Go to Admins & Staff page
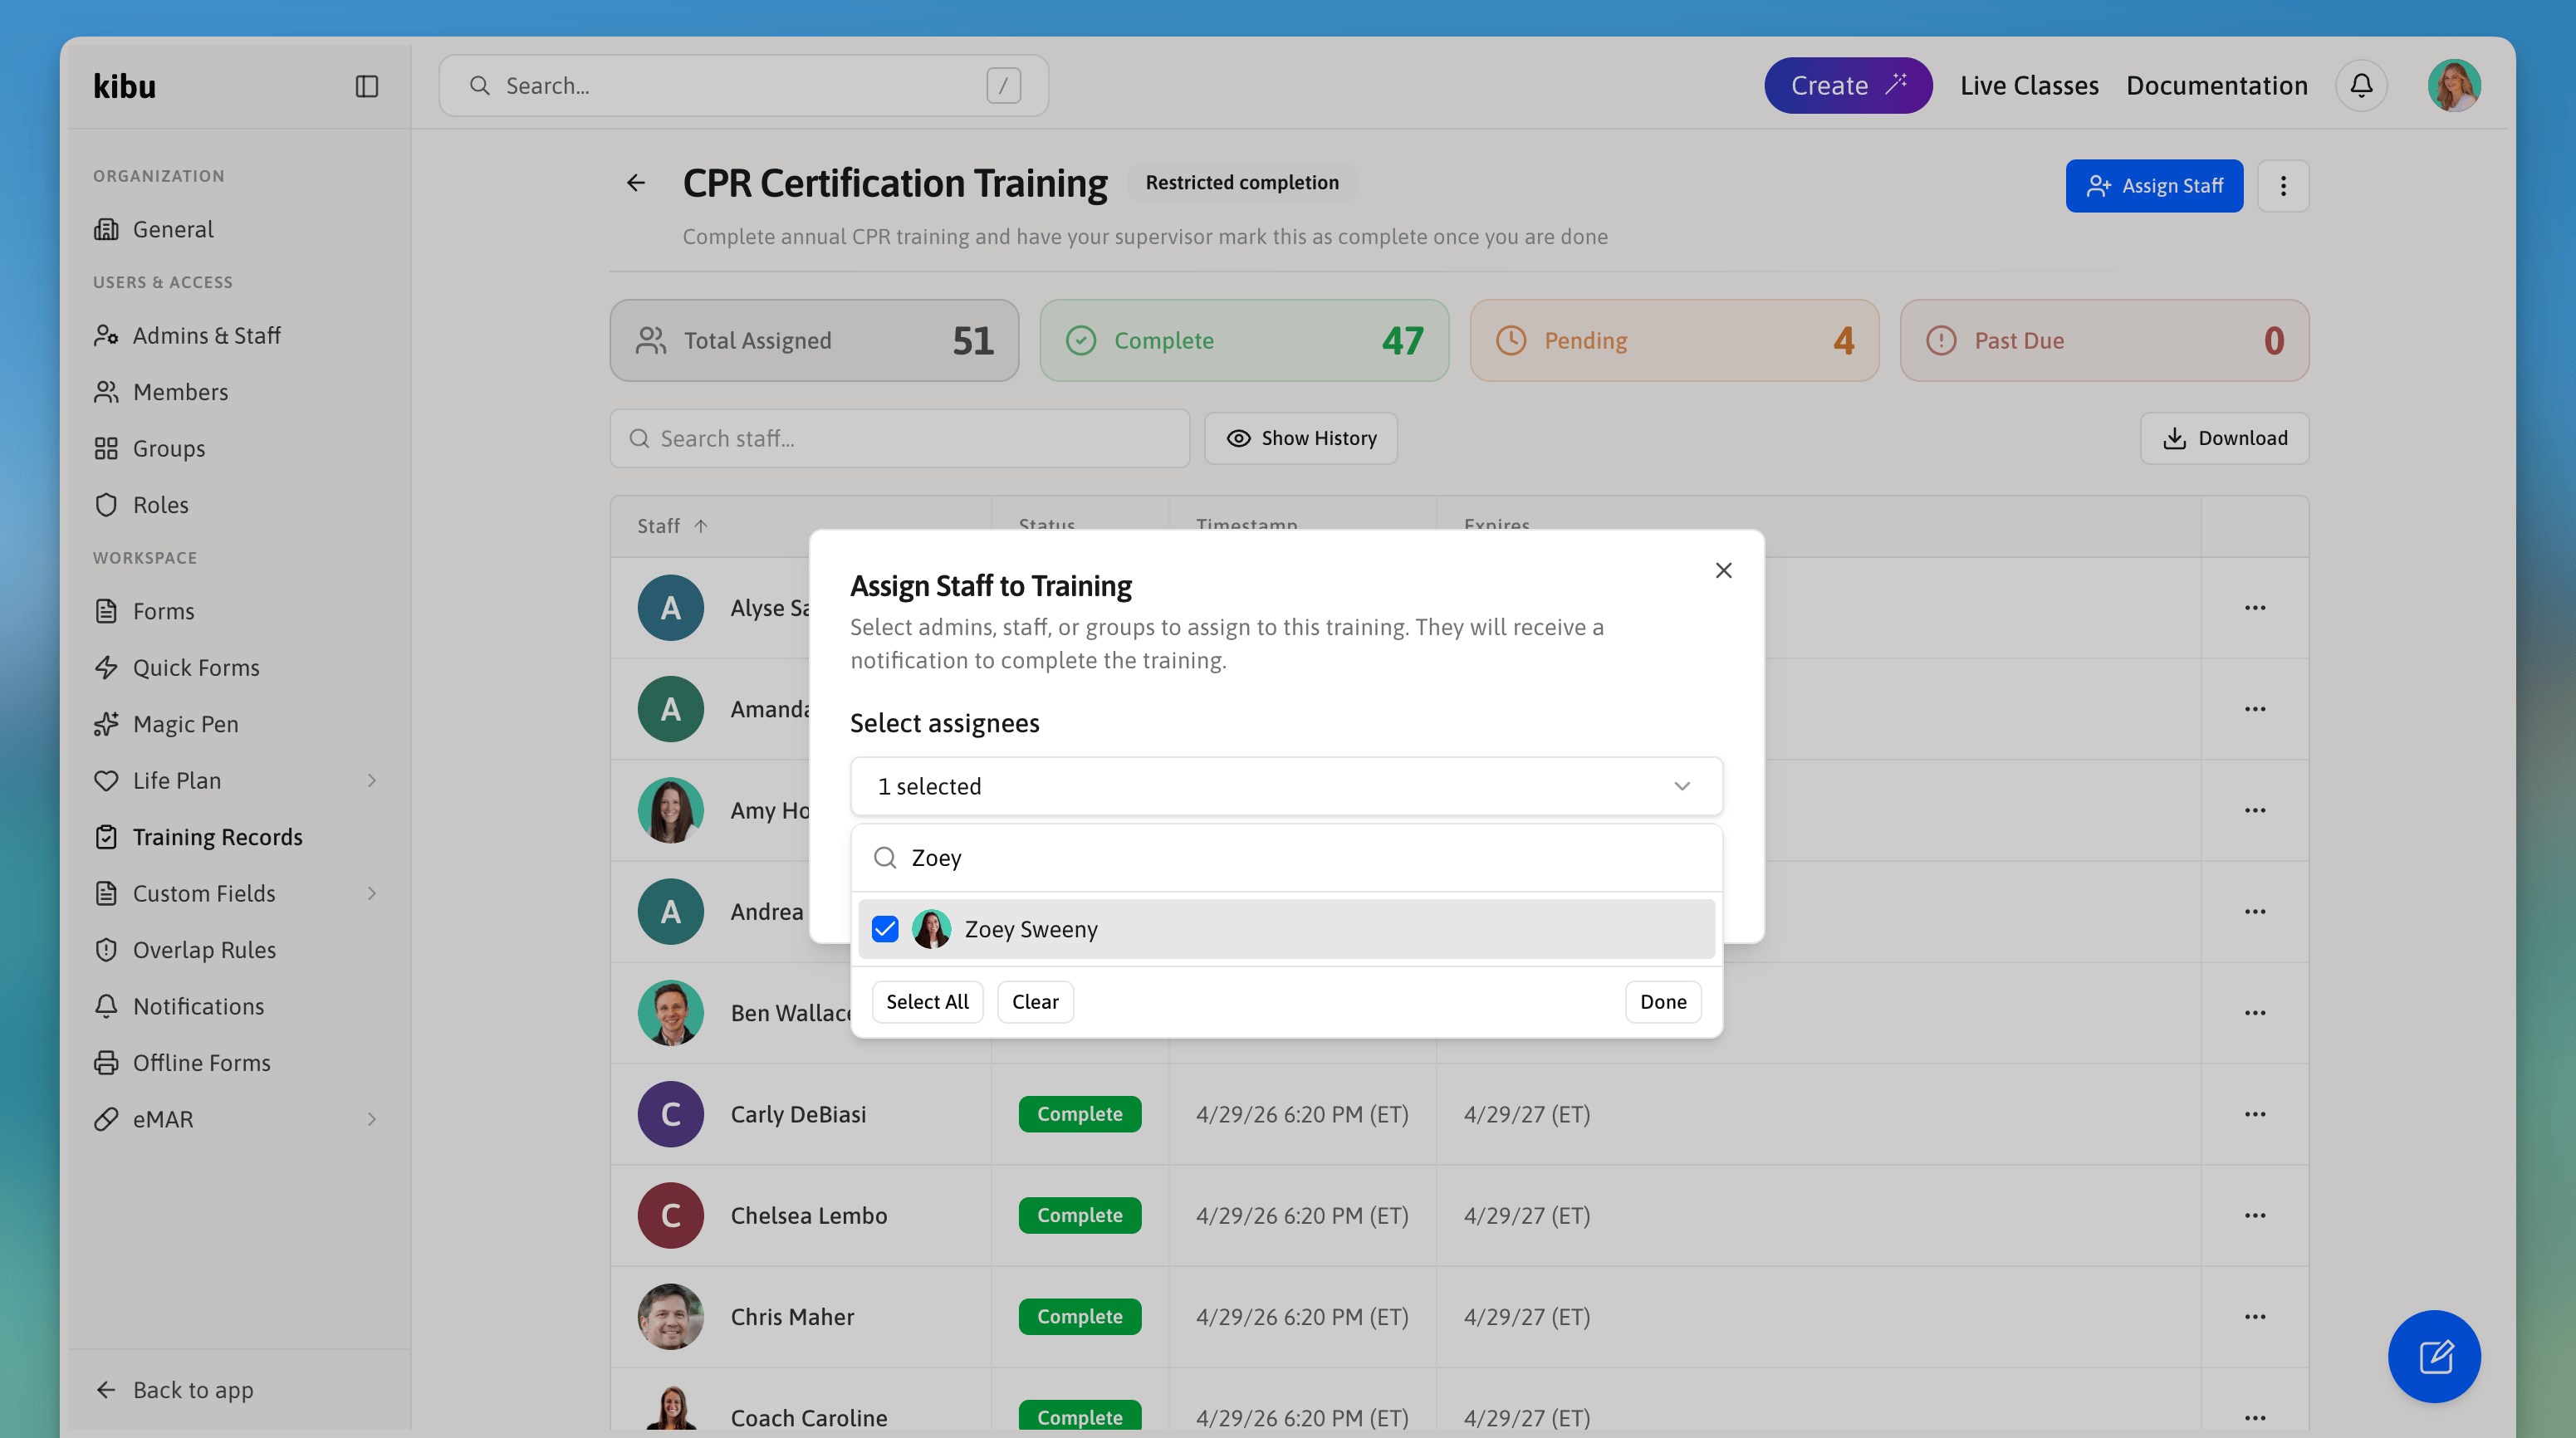The width and height of the screenshot is (2576, 1438). point(187,335)
